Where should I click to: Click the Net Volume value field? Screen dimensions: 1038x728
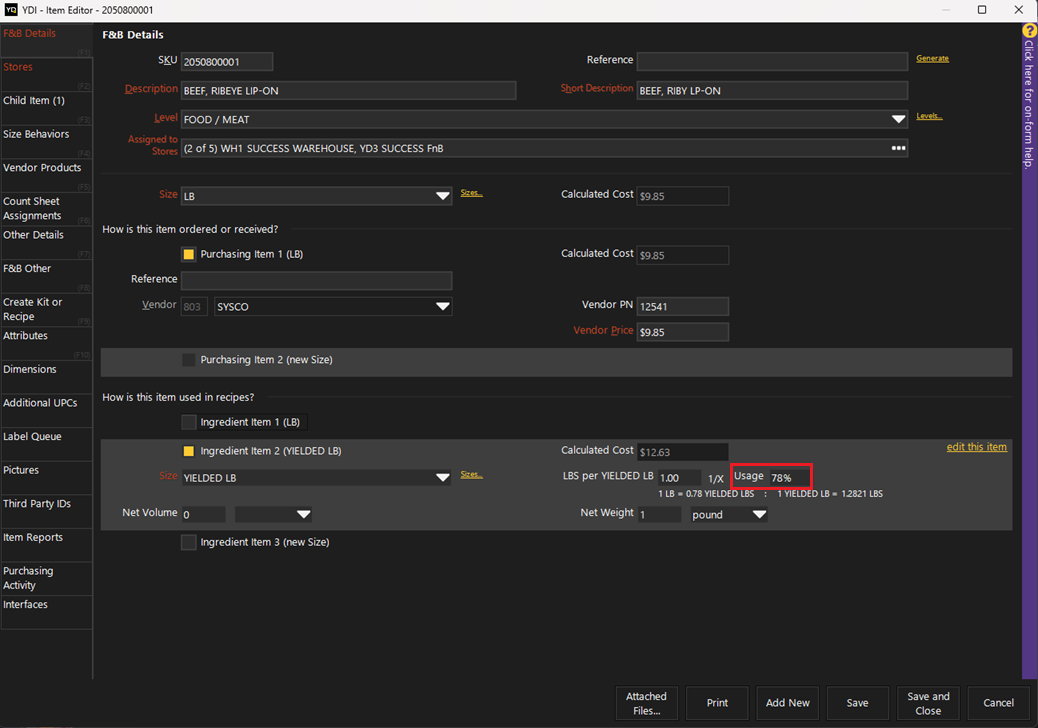[203, 514]
